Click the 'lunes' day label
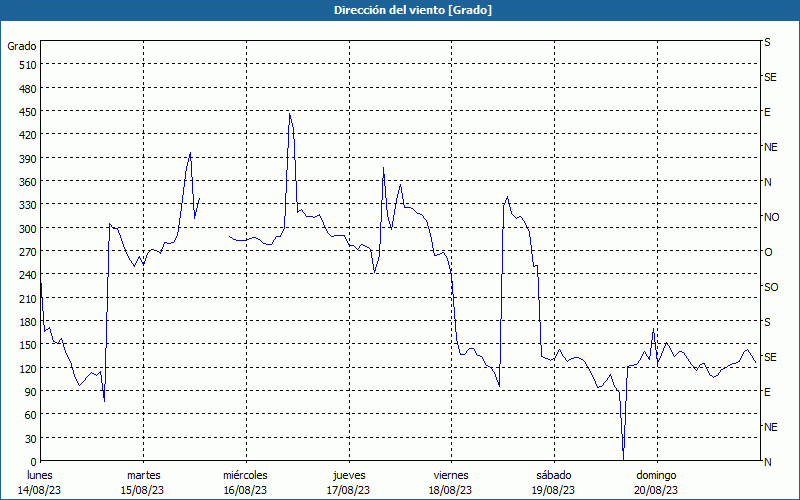This screenshot has height=500, width=800. click(x=40, y=475)
